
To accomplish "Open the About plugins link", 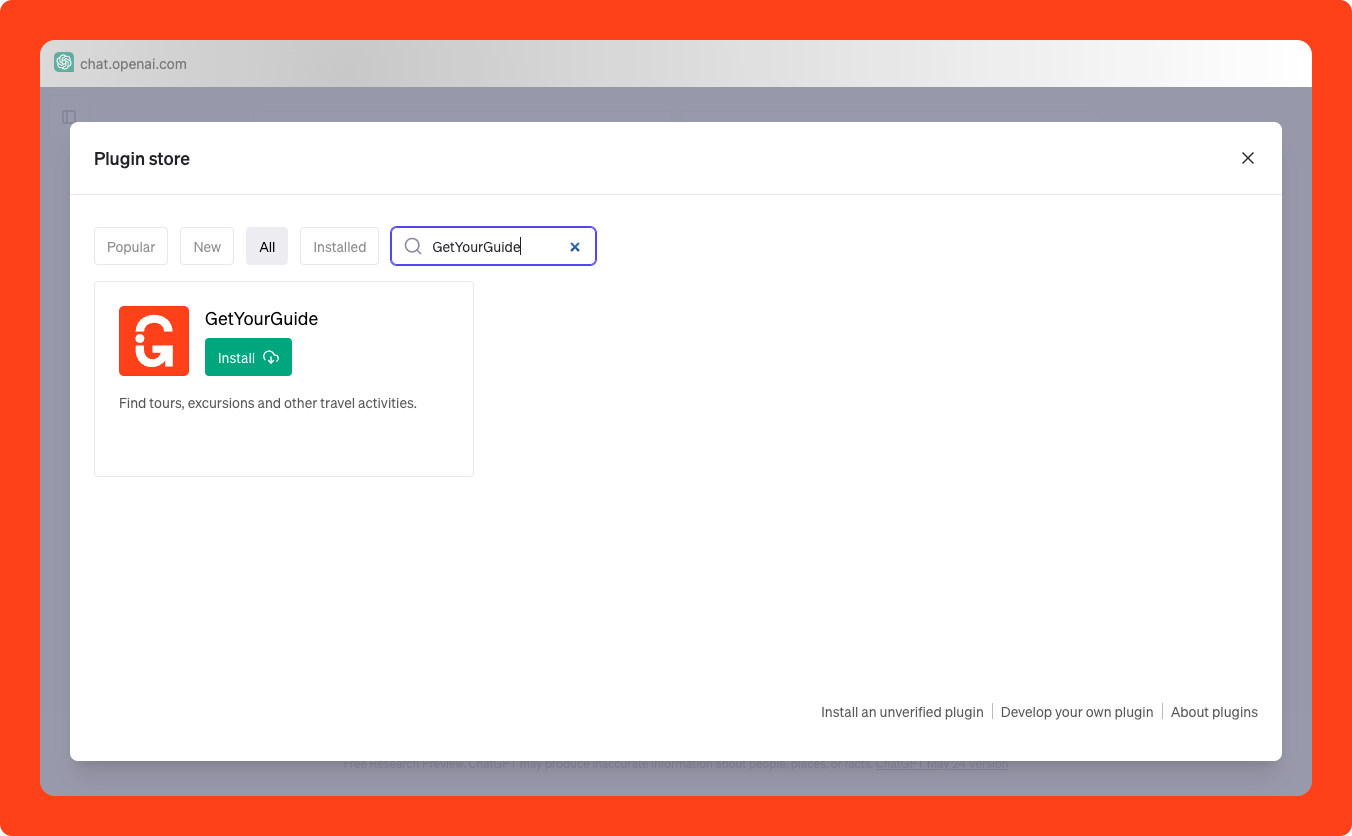I will tap(1214, 711).
